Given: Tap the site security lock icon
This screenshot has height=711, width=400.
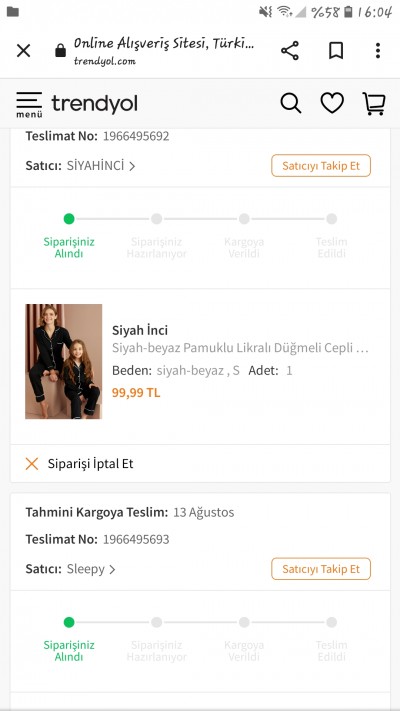Looking at the screenshot, I should (x=60, y=50).
